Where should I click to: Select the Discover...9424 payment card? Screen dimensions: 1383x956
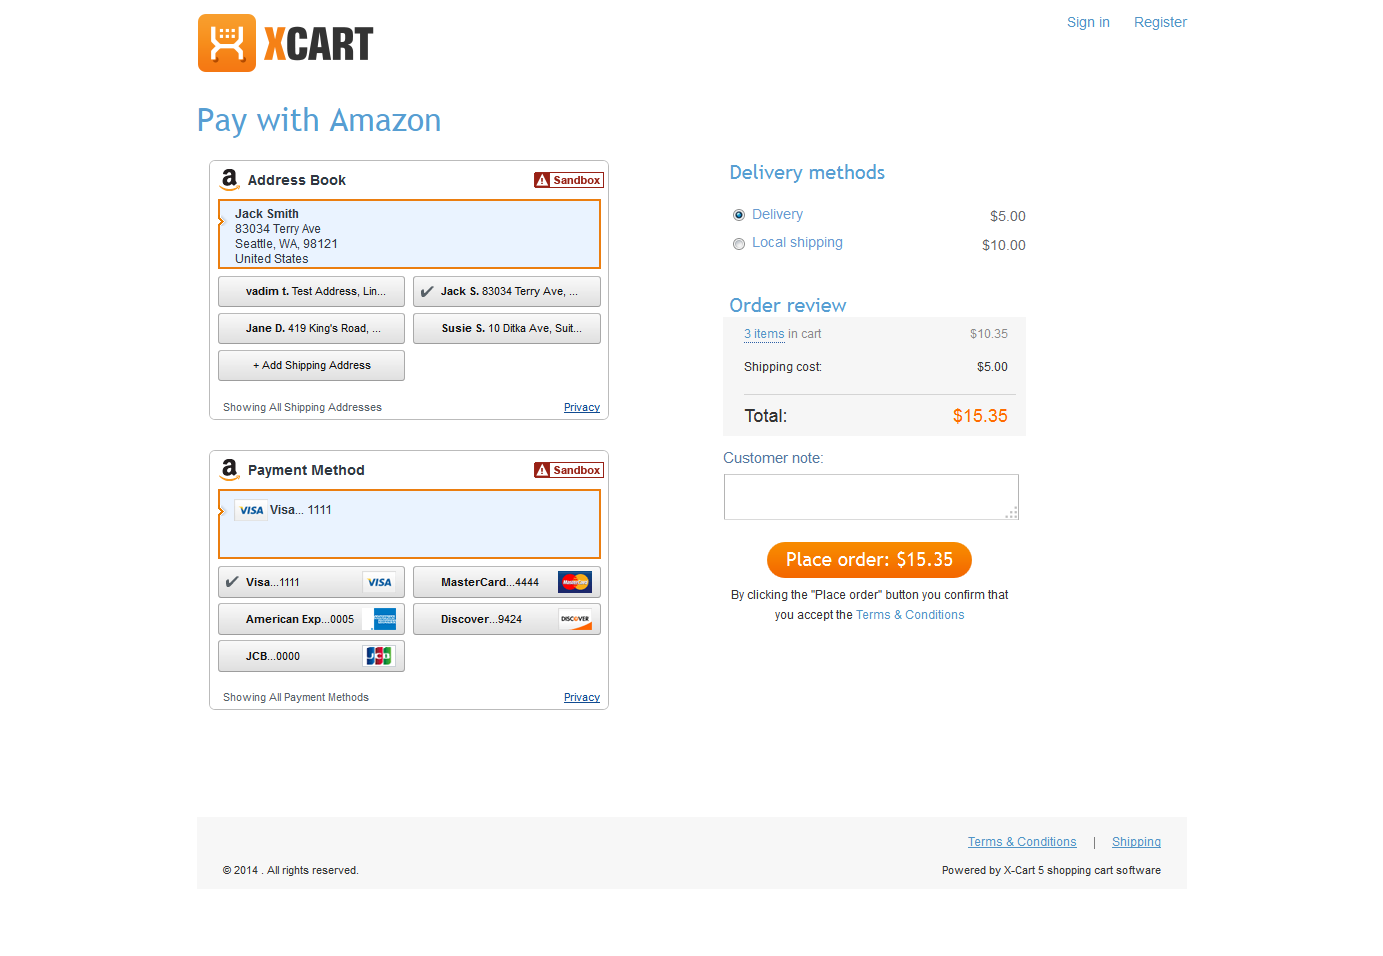click(506, 619)
